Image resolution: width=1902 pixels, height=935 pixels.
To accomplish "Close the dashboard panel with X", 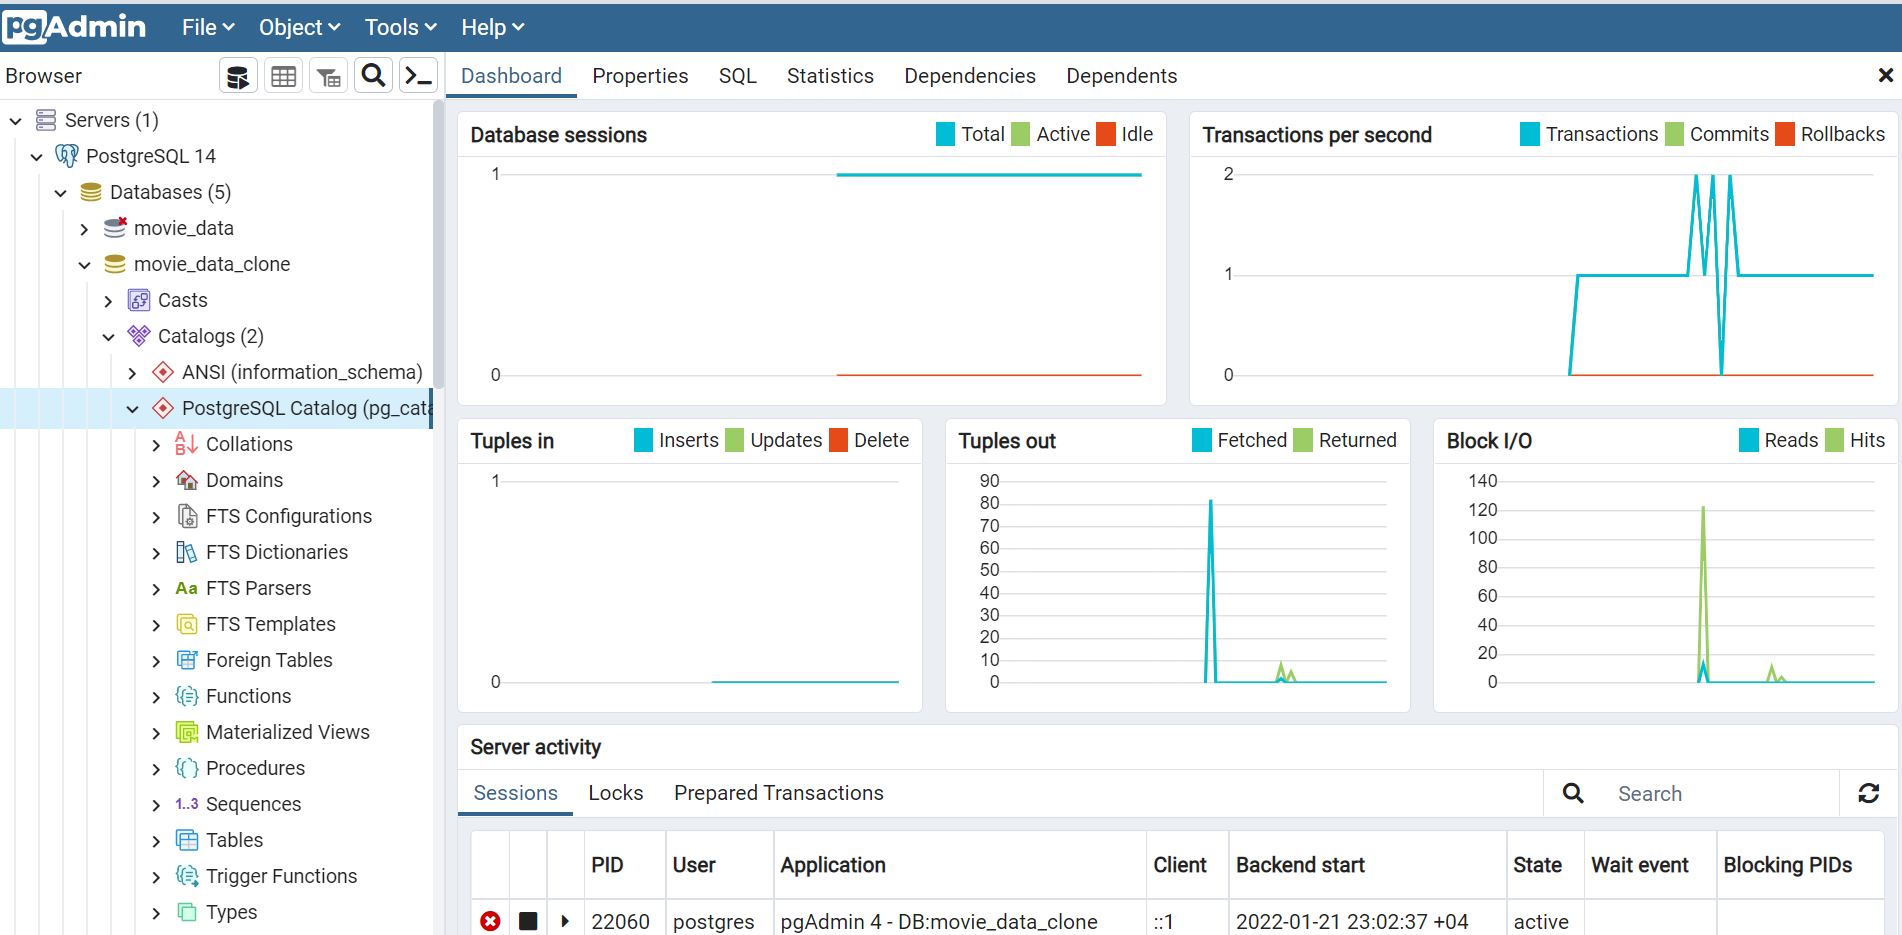I will click(1885, 75).
